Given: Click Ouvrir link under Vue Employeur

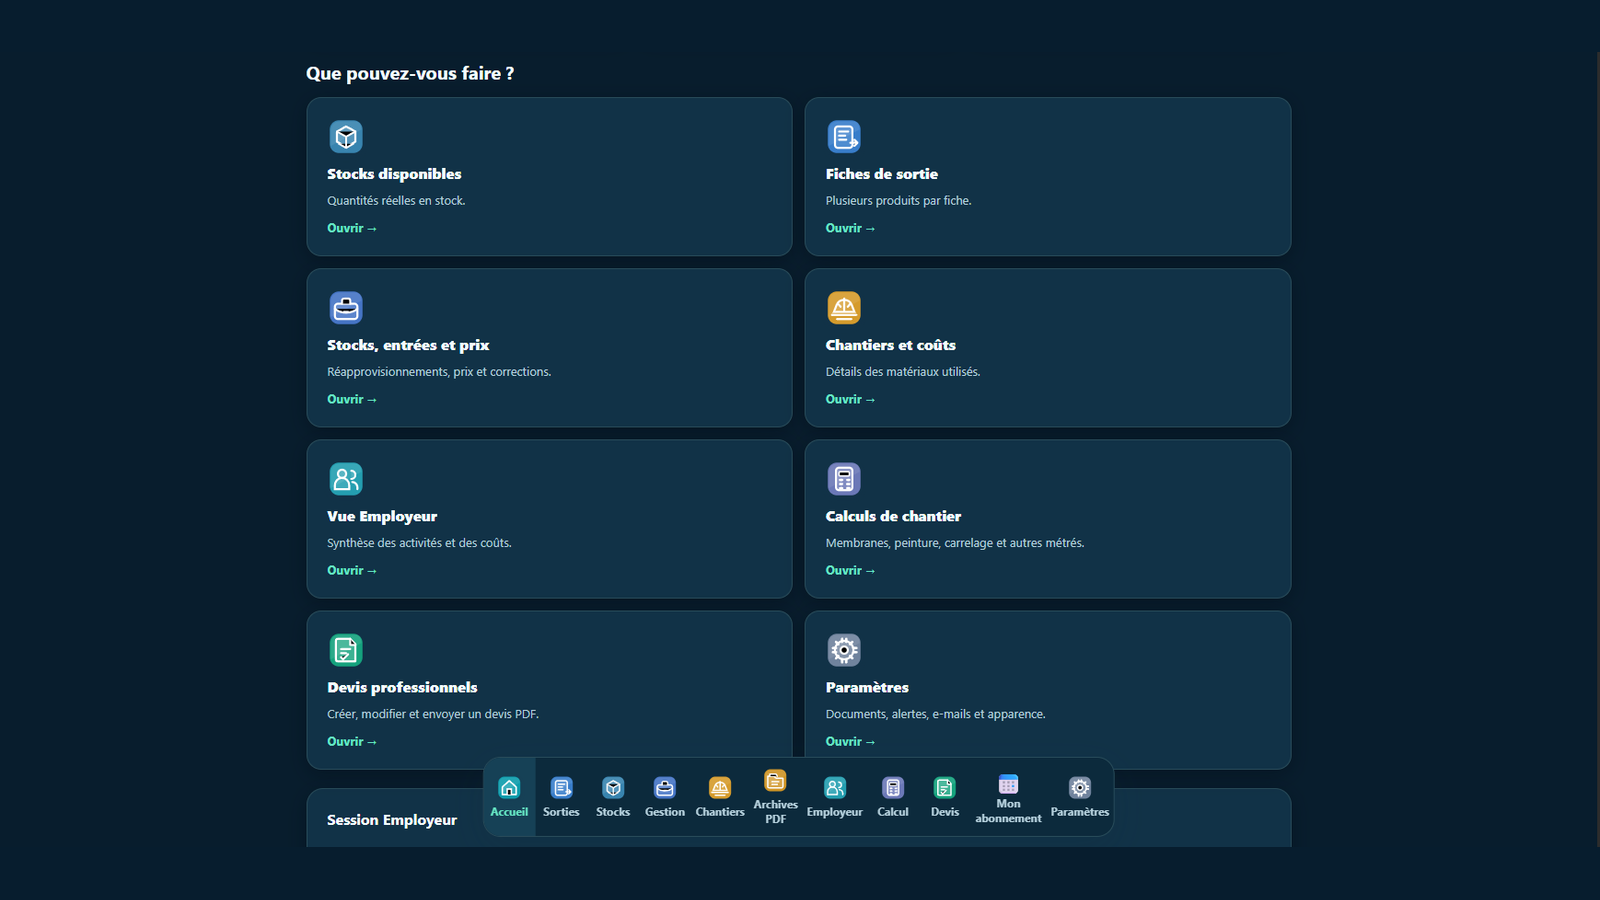Looking at the screenshot, I should click(x=352, y=570).
